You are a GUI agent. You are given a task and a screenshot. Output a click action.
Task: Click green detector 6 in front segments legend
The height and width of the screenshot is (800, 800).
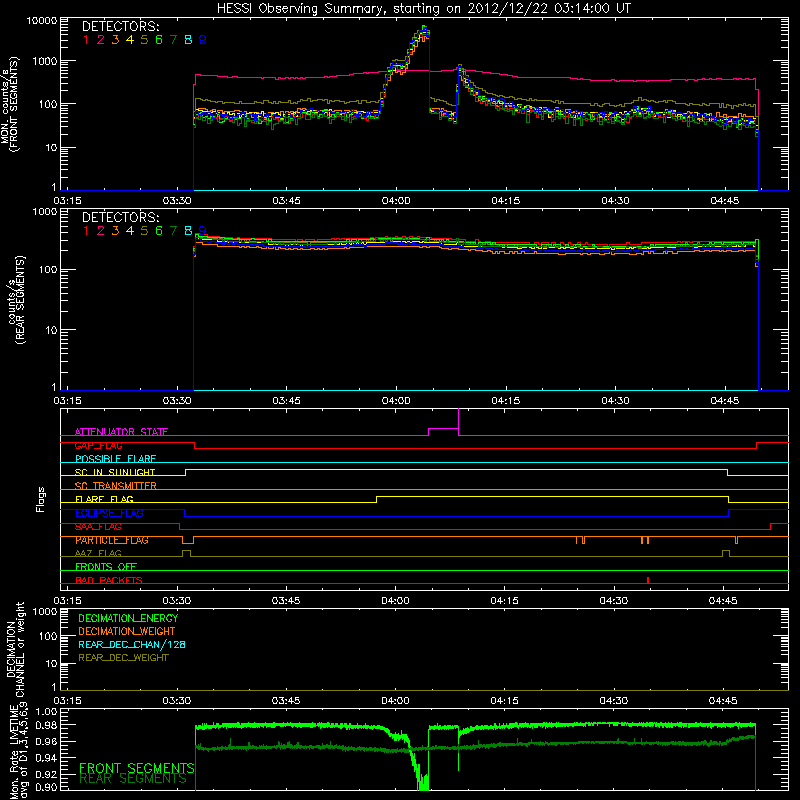(x=159, y=40)
